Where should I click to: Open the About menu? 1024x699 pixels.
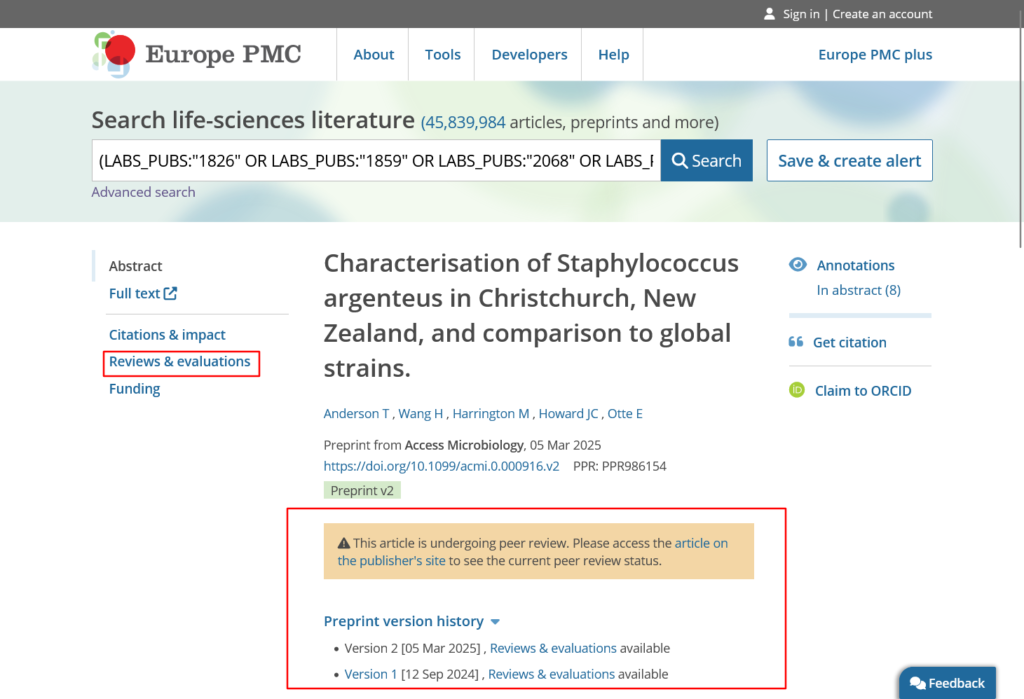point(373,55)
